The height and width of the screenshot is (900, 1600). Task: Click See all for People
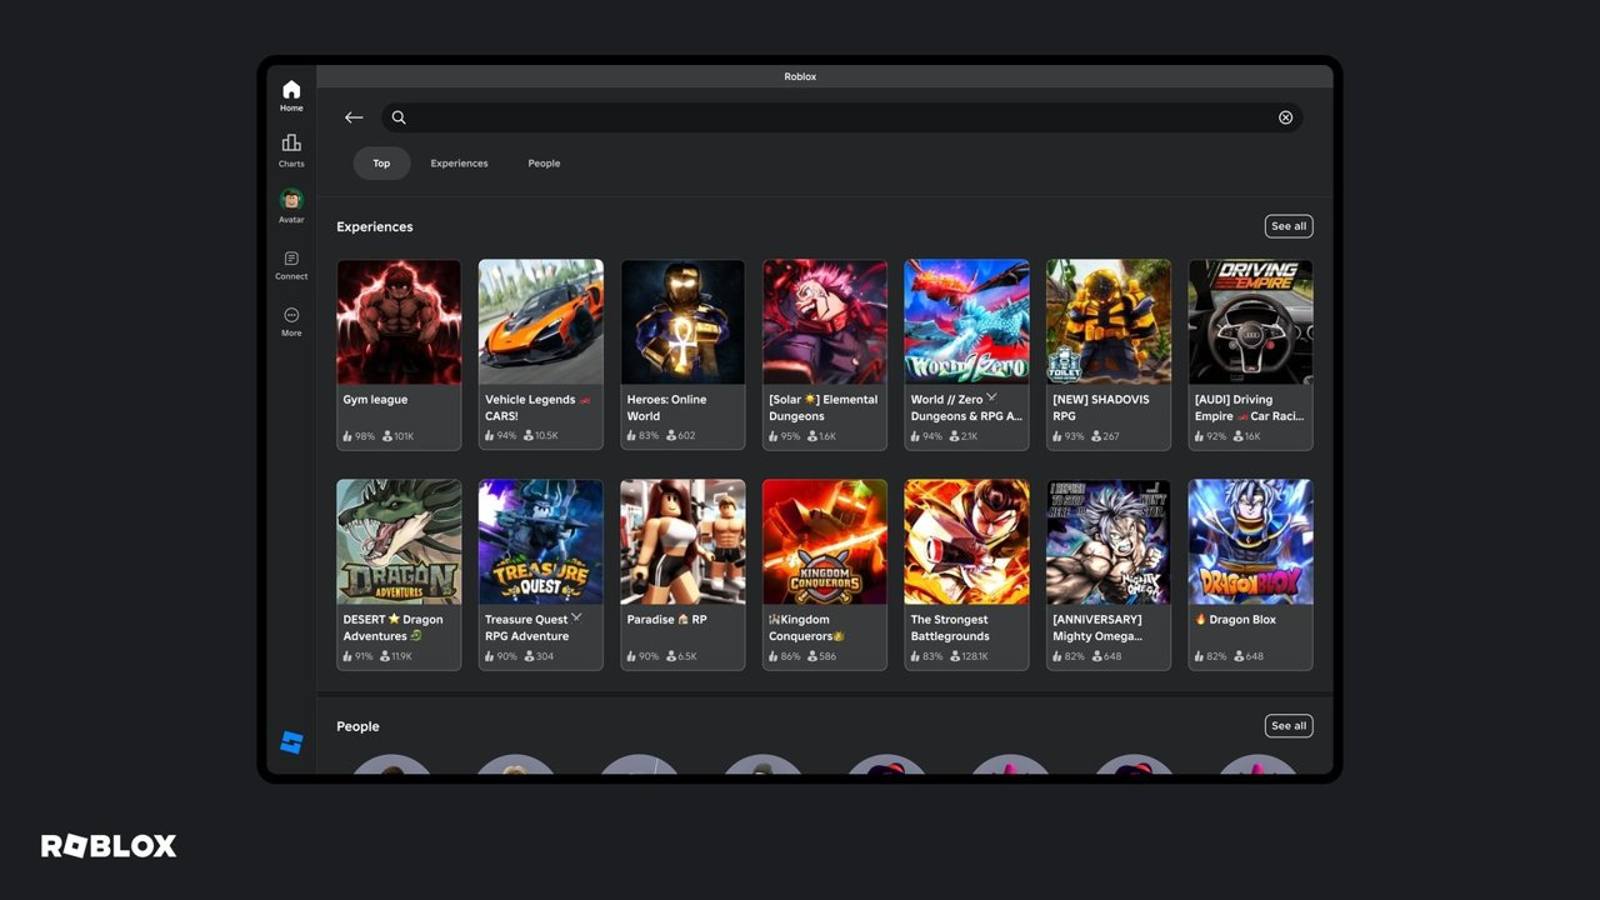pyautogui.click(x=1288, y=726)
